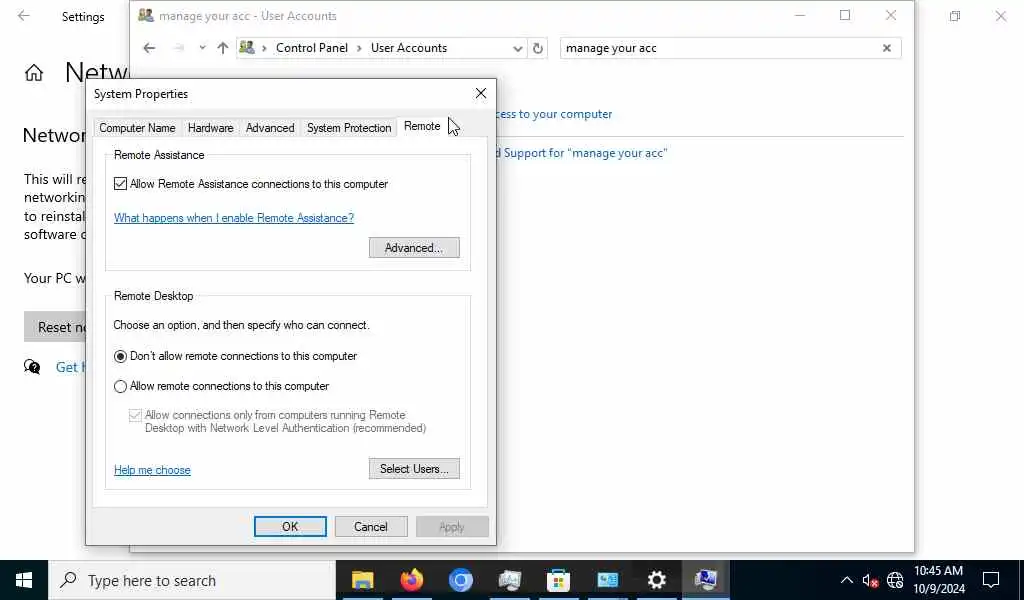1024x600 pixels.
Task: Click the muted volume tray icon
Action: [870, 580]
